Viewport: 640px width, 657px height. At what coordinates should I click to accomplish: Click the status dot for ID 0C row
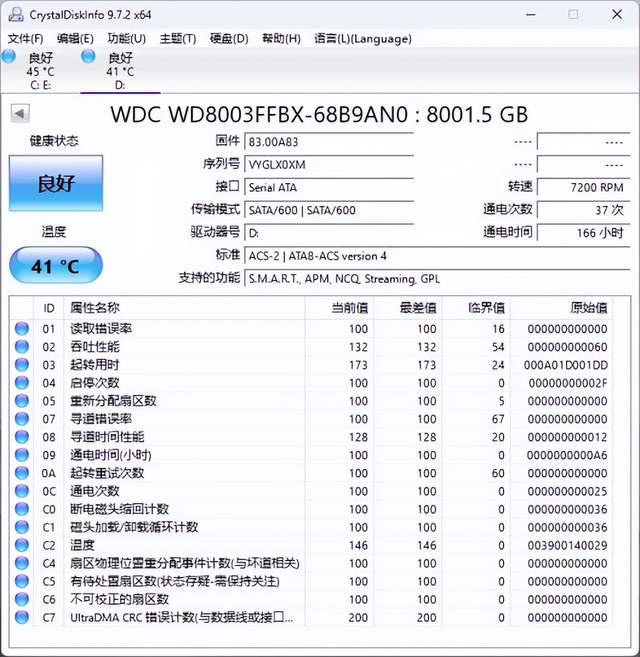tap(22, 491)
